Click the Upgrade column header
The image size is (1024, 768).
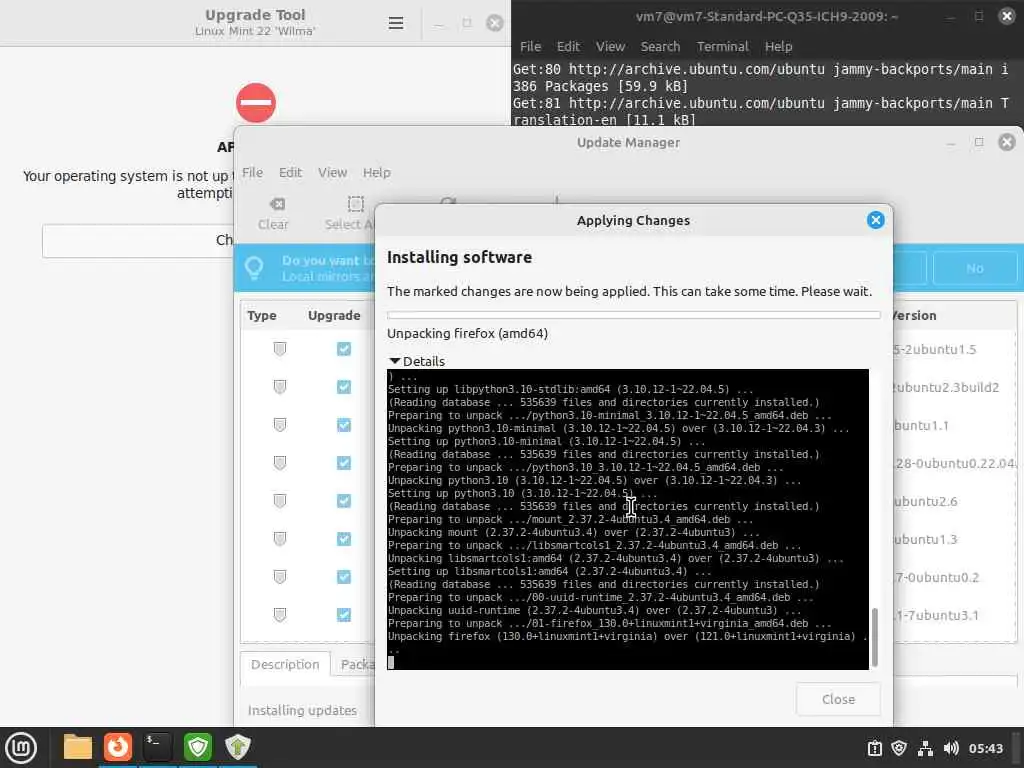334,315
